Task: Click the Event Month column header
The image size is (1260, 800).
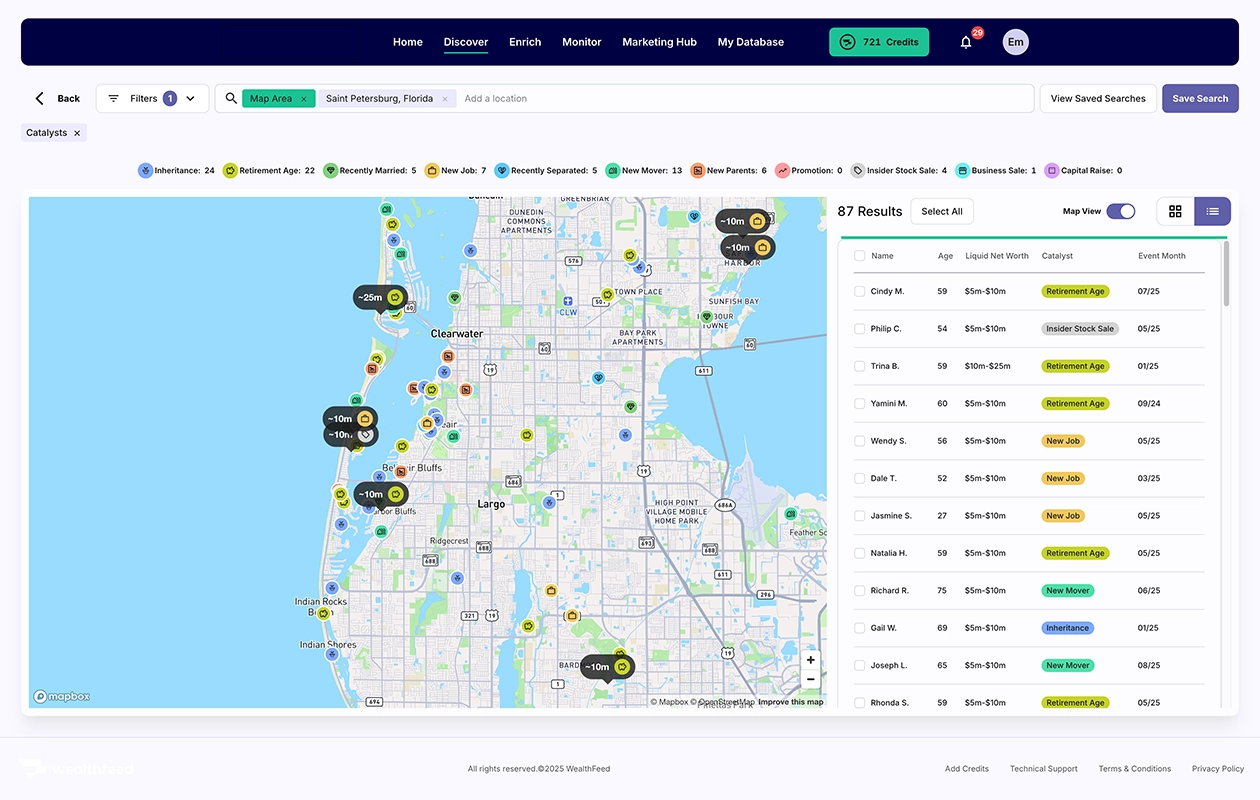Action: coord(1162,256)
